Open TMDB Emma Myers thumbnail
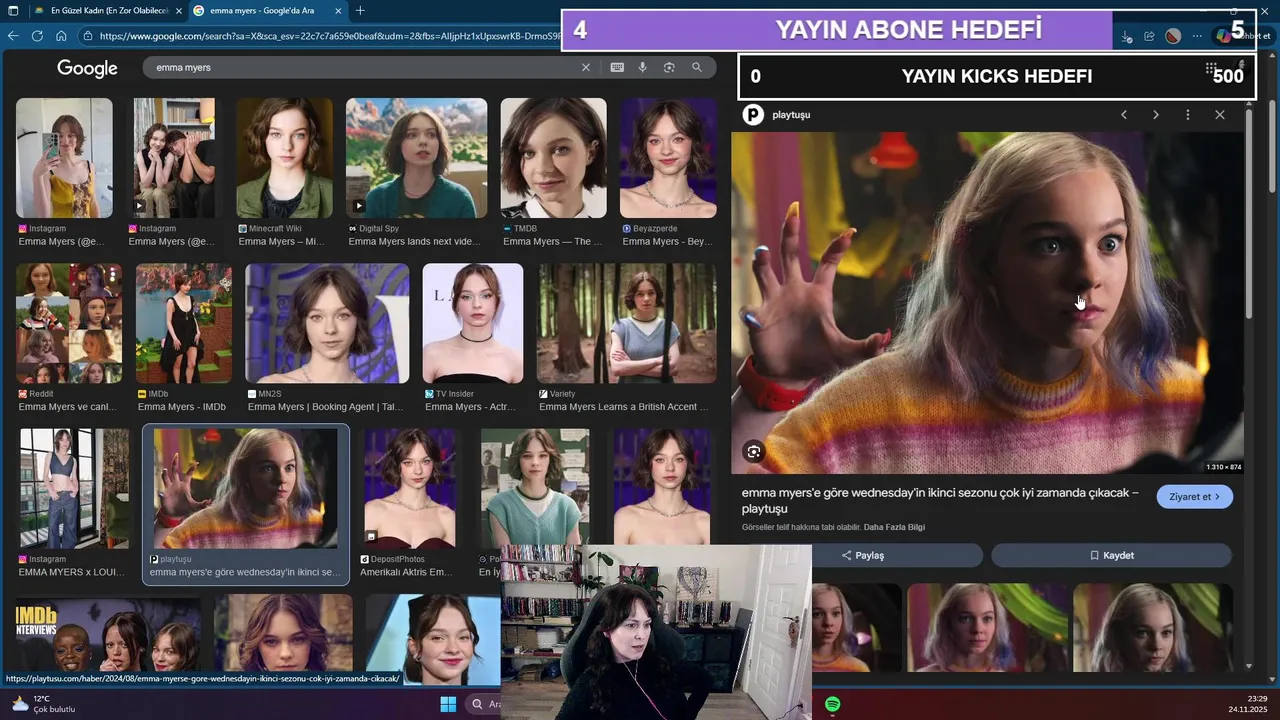1280x720 pixels. (x=553, y=158)
